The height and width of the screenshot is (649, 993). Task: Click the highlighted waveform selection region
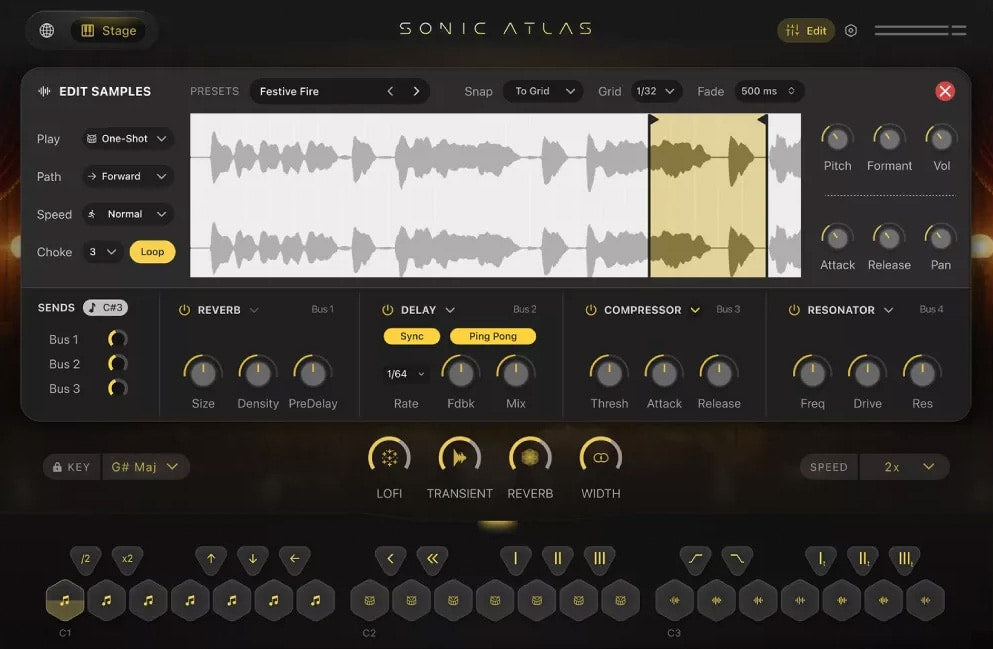coord(708,195)
